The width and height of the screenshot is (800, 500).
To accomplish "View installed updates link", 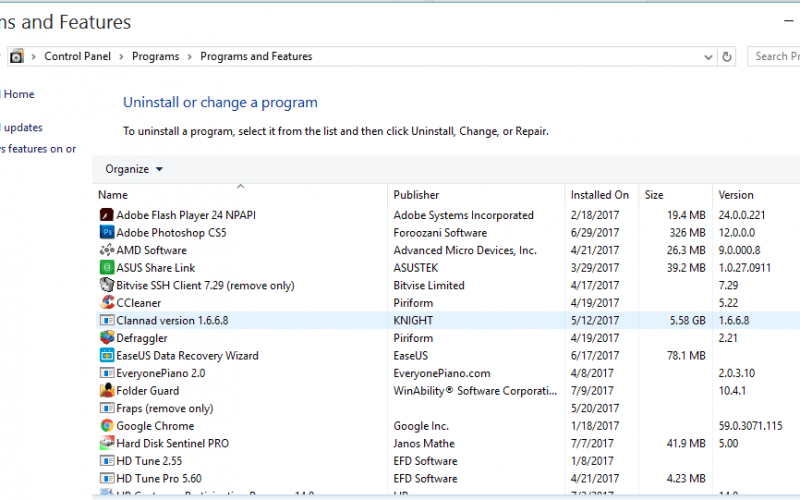I will click(21, 128).
